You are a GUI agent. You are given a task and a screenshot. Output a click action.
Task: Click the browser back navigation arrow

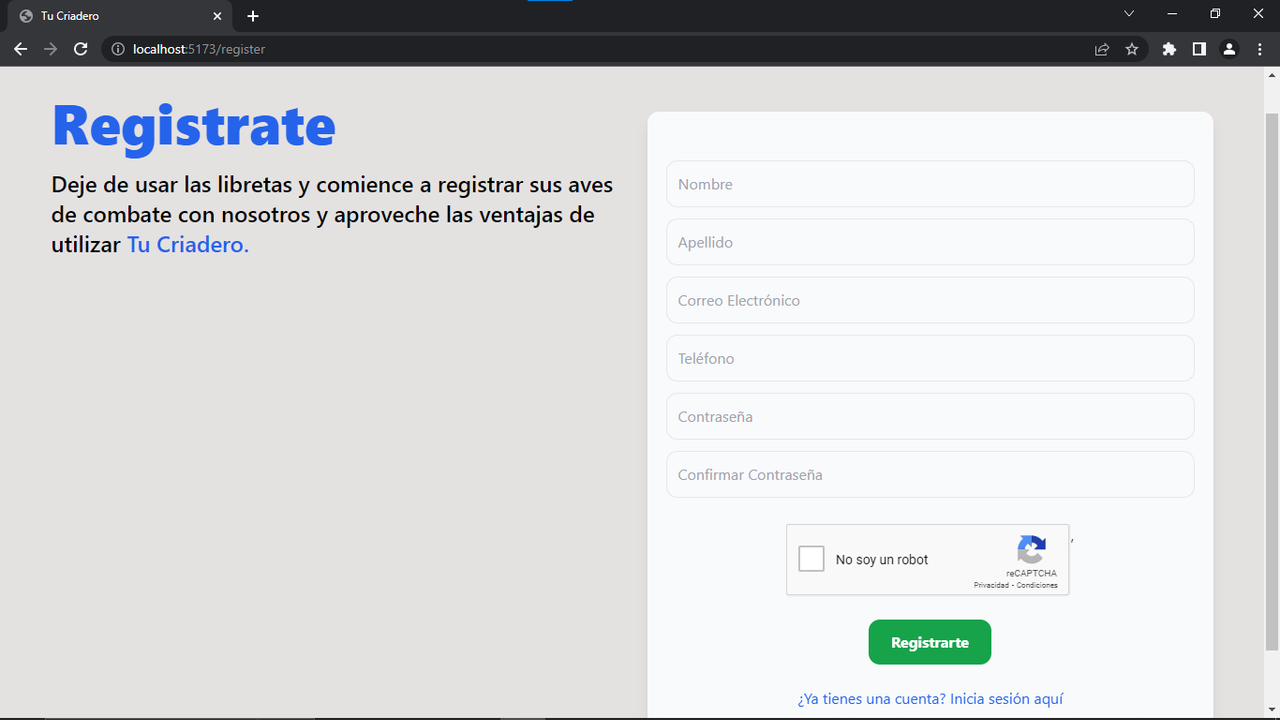(x=20, y=48)
